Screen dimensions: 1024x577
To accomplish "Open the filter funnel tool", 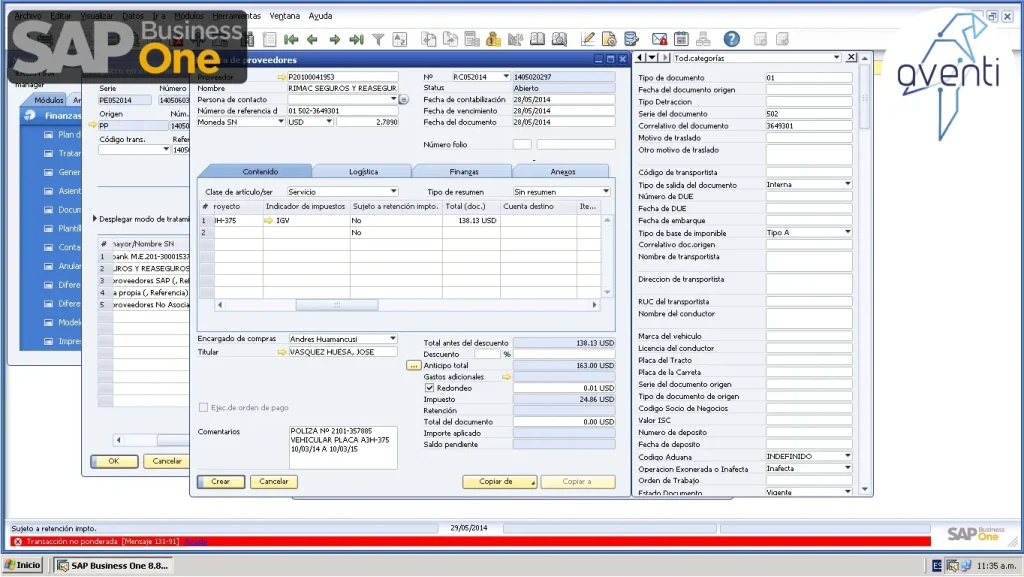I will click(x=378, y=40).
